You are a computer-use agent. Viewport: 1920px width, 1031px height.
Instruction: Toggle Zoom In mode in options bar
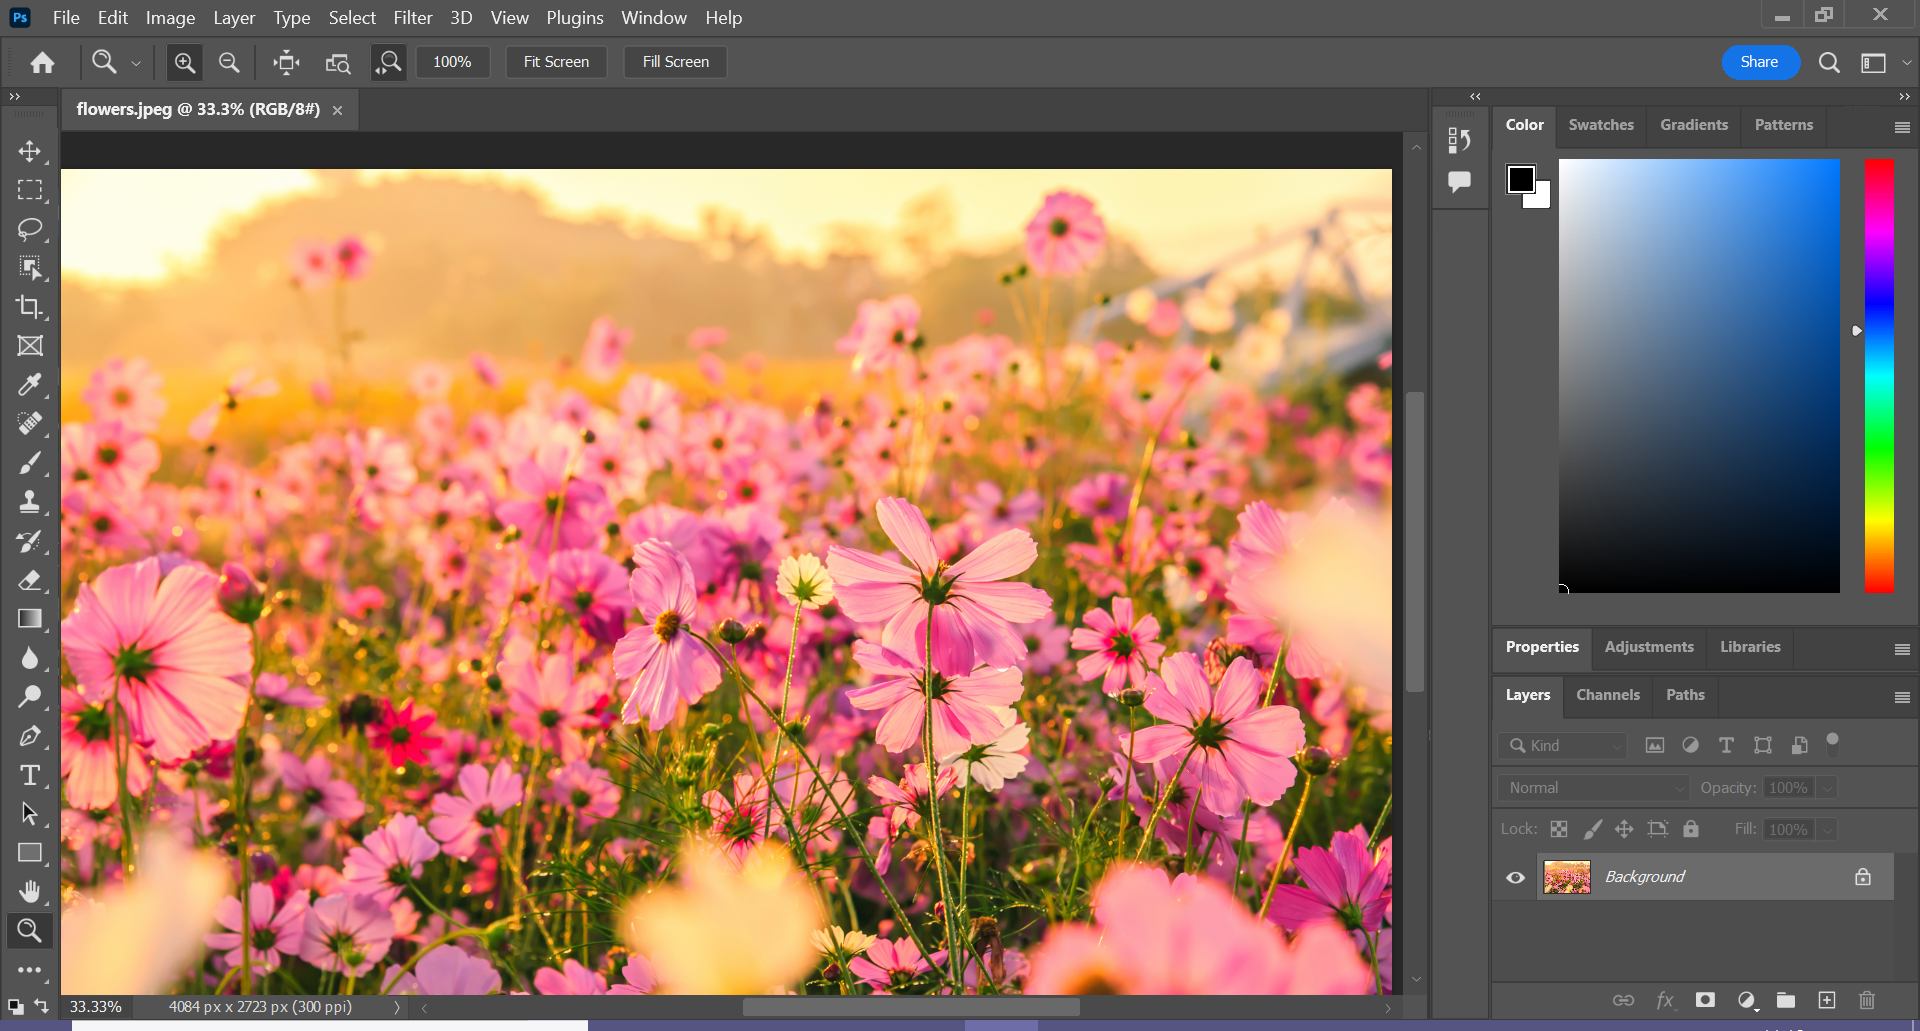(185, 62)
